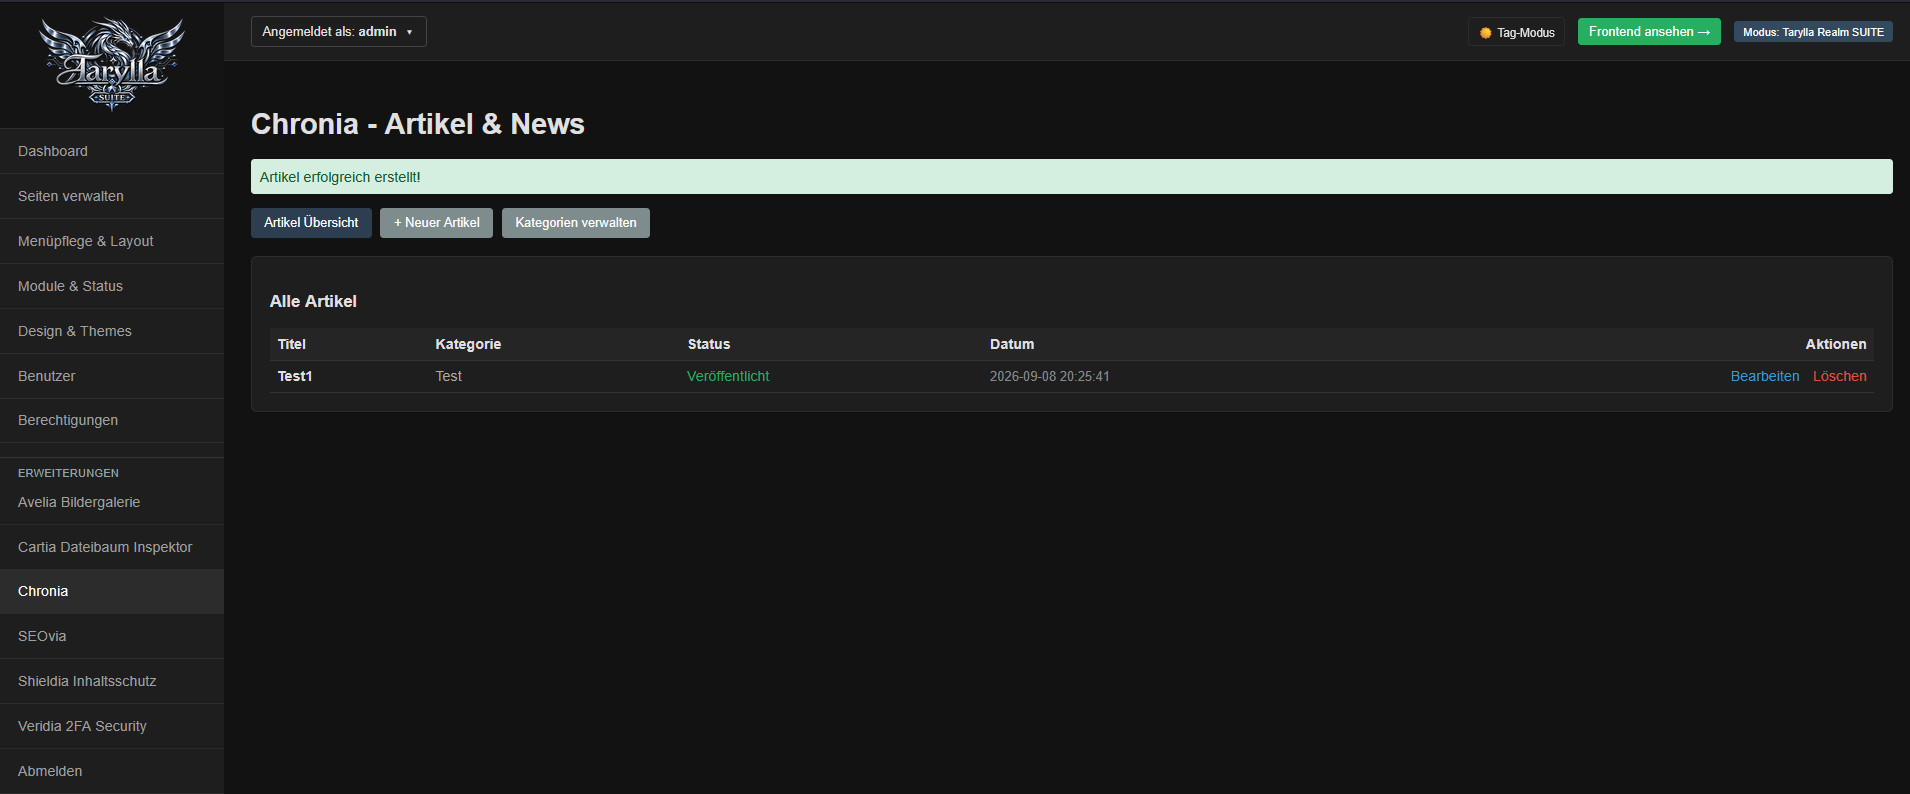Open Menüpflege & Layout
Viewport: 1910px width, 794px height.
(112, 241)
